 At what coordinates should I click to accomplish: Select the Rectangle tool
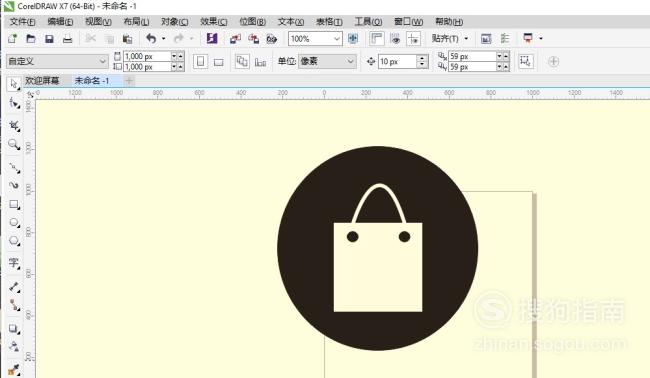coord(14,204)
